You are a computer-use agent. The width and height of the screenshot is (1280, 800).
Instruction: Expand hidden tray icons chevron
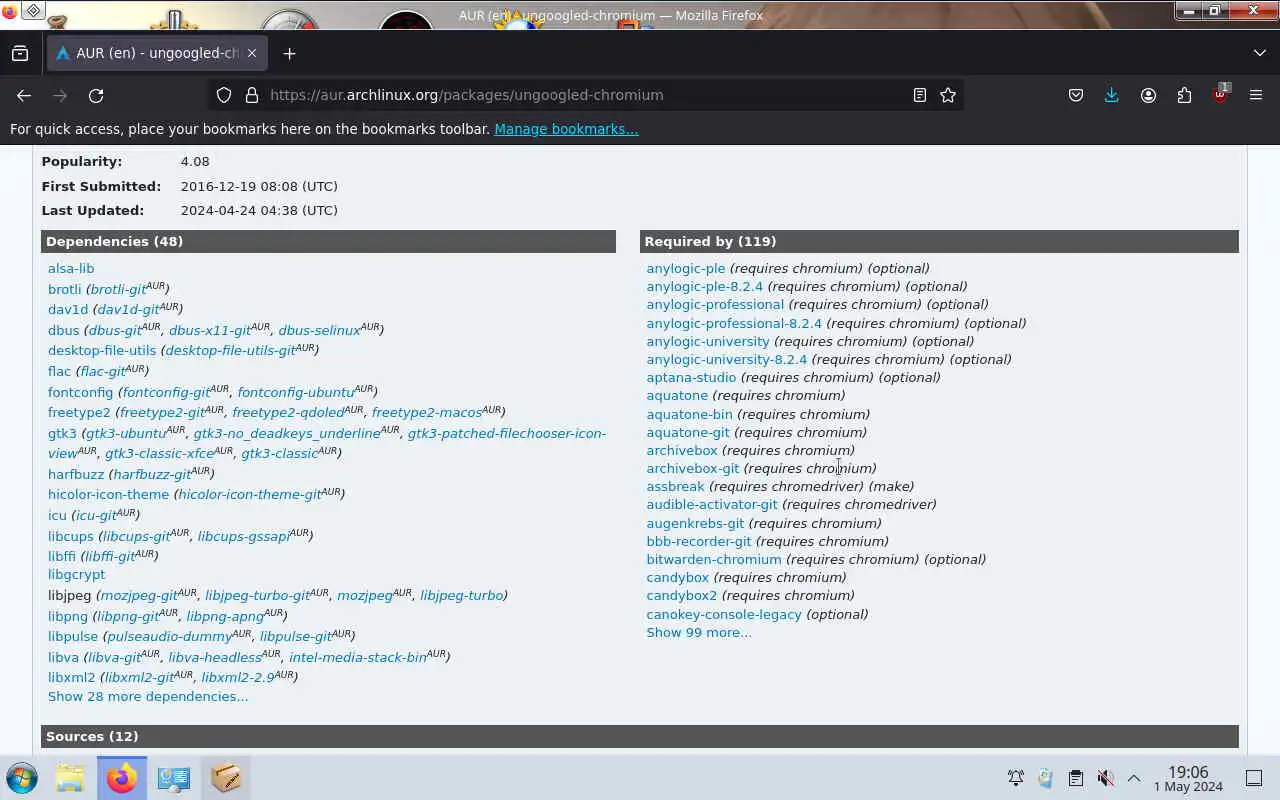point(1134,778)
